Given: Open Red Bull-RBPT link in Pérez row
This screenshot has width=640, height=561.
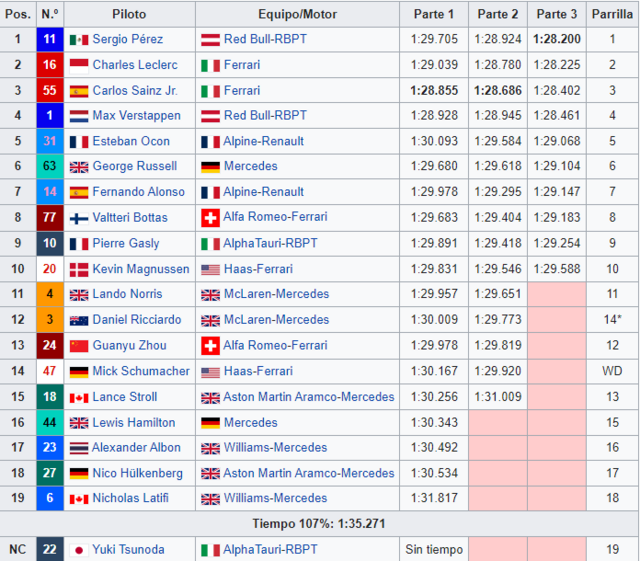Looking at the screenshot, I should (265, 39).
